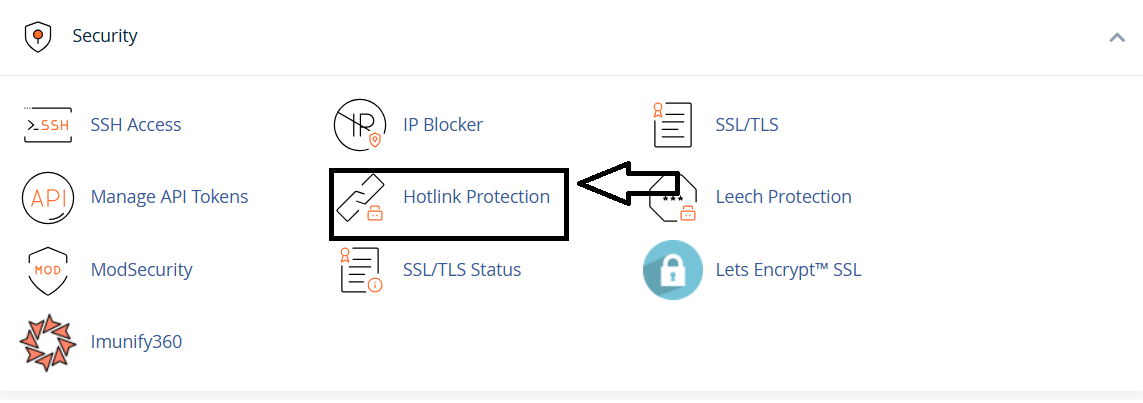Open the IP Blocker link
Screen dimensions: 1143x403
tap(443, 125)
